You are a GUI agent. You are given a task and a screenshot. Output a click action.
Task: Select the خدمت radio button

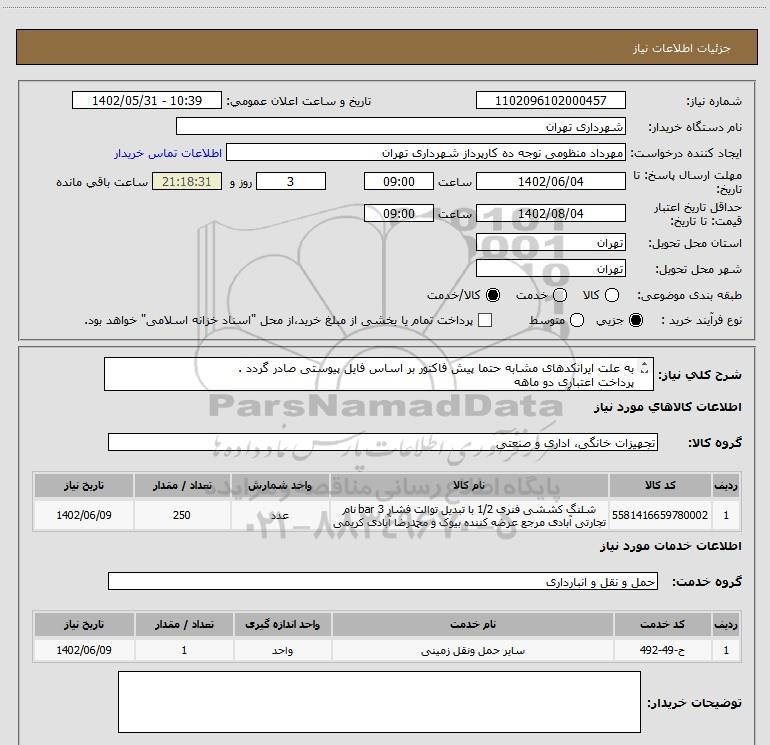[560, 295]
